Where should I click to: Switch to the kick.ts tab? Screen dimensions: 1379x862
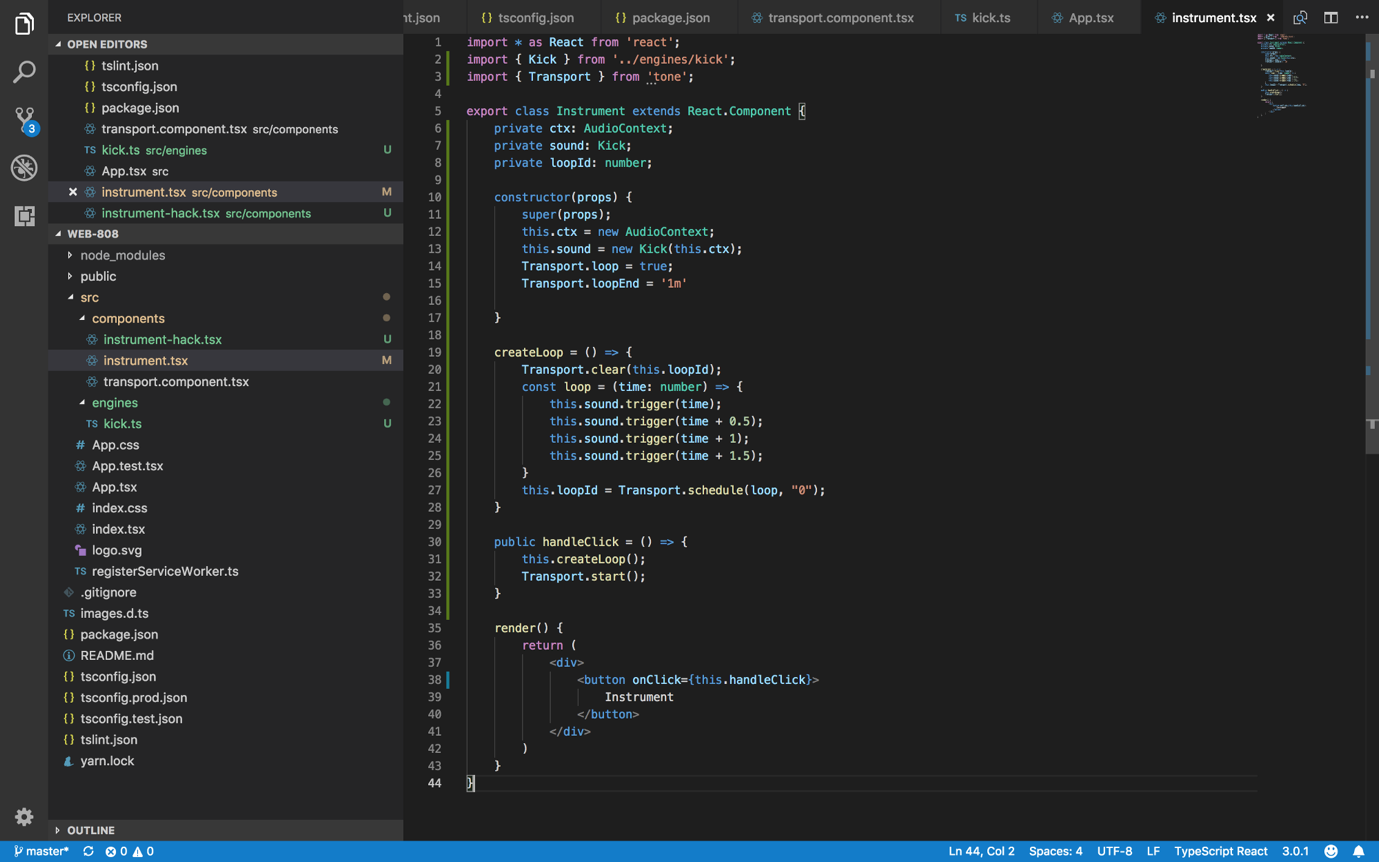coord(990,17)
